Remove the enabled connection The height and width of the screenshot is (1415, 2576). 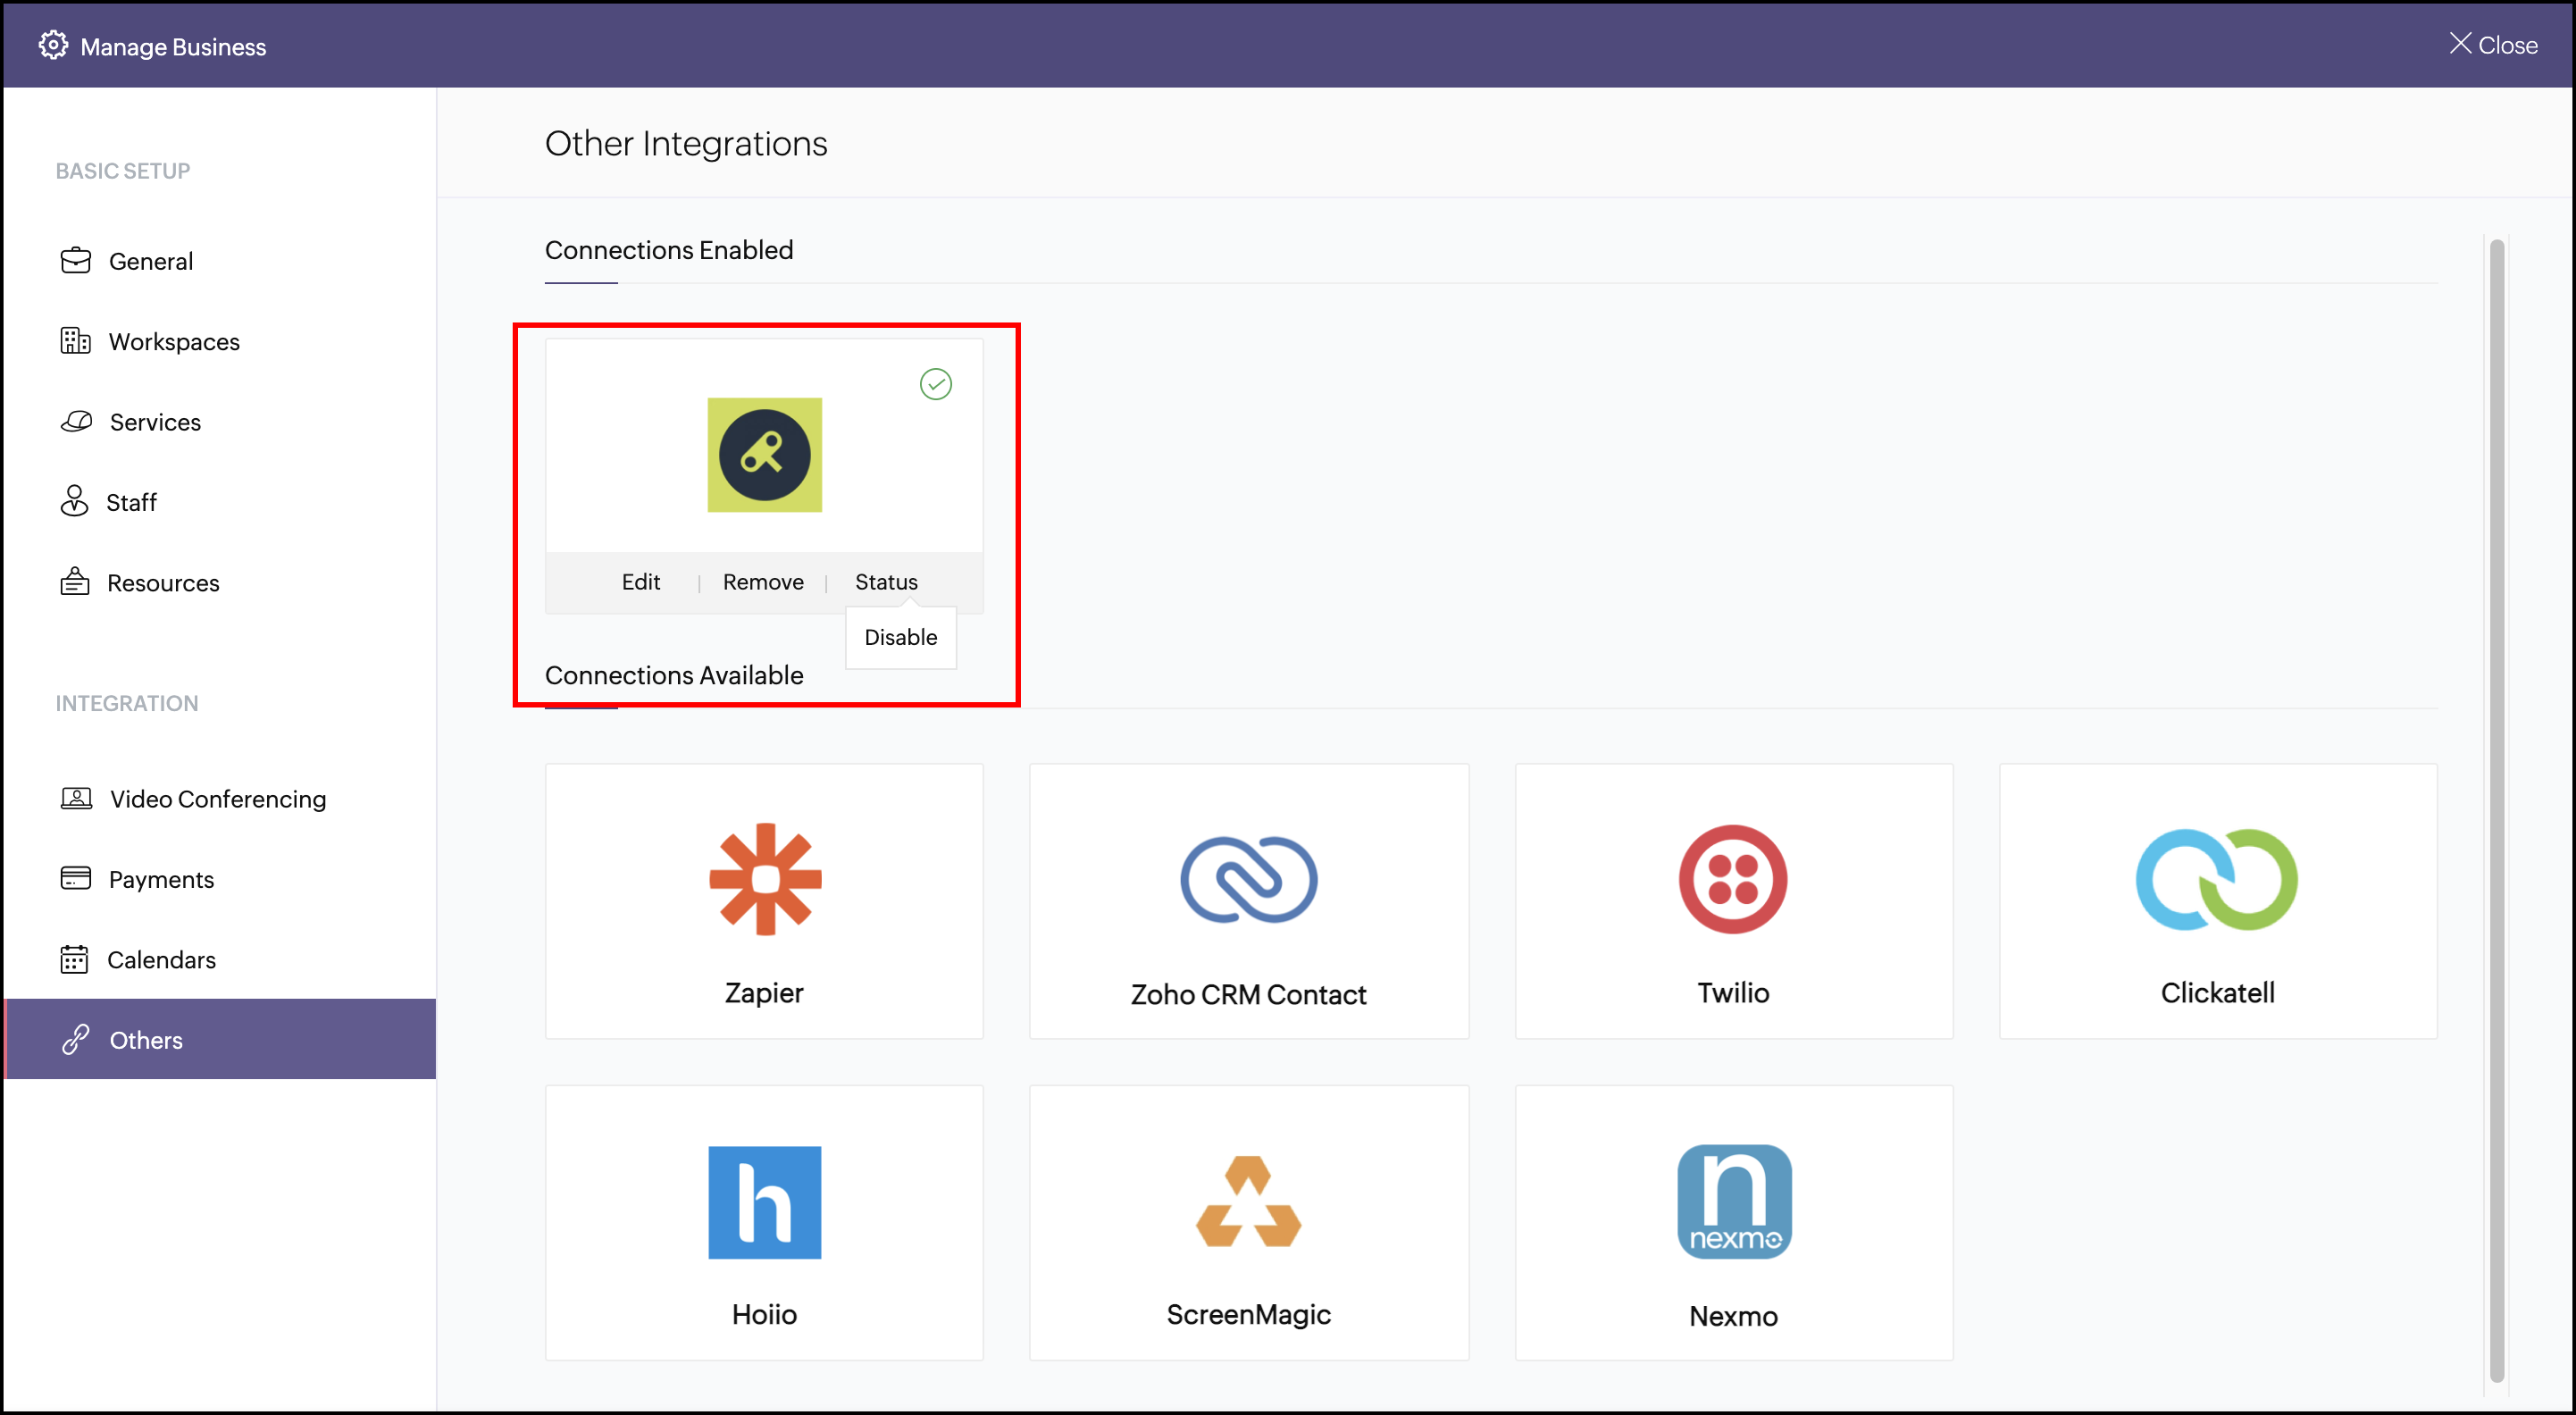[763, 582]
